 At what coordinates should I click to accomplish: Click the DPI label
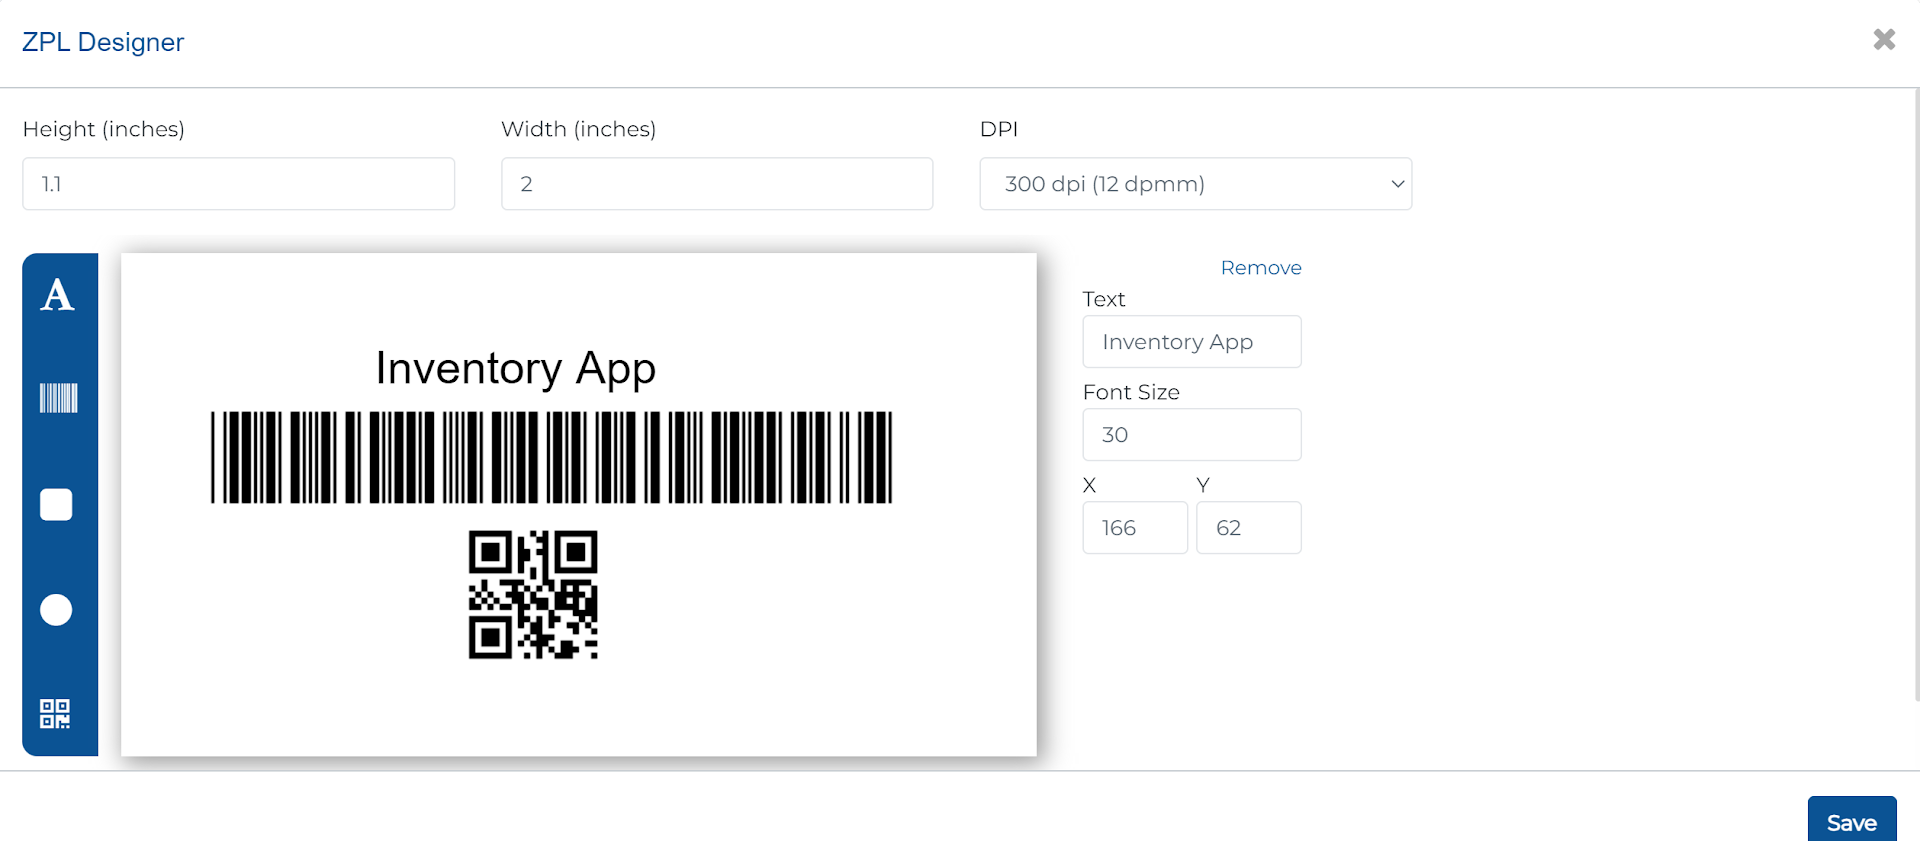point(999,129)
